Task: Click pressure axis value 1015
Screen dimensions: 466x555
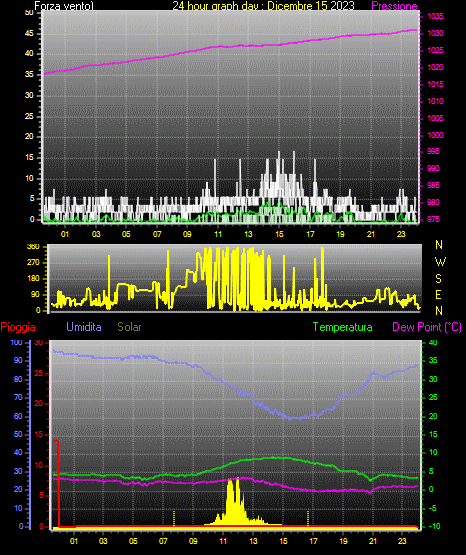Action: coord(435,84)
